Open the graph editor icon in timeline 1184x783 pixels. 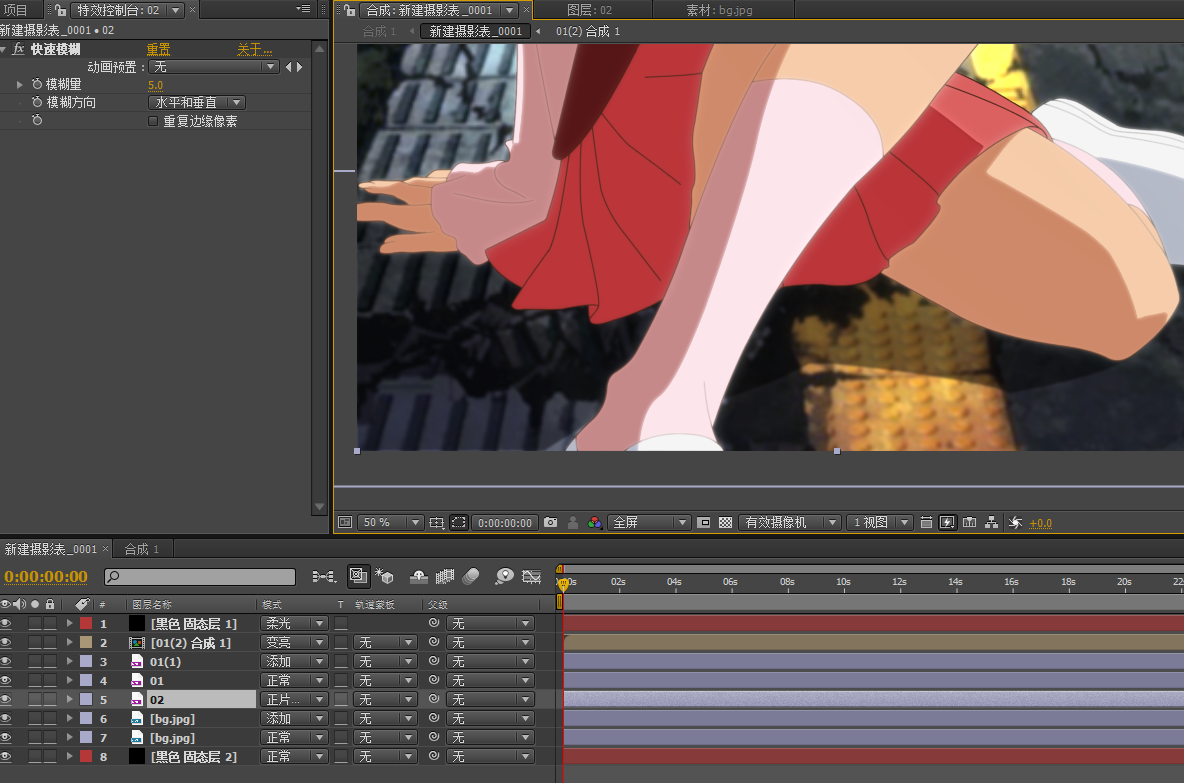(x=531, y=576)
